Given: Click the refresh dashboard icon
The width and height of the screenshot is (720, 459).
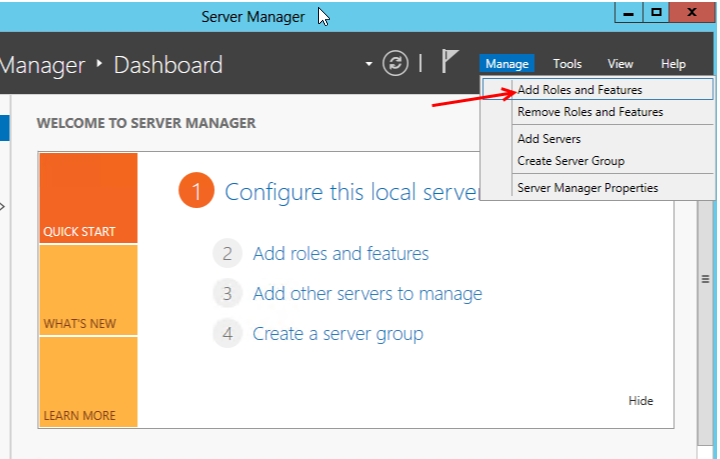Looking at the screenshot, I should [395, 63].
